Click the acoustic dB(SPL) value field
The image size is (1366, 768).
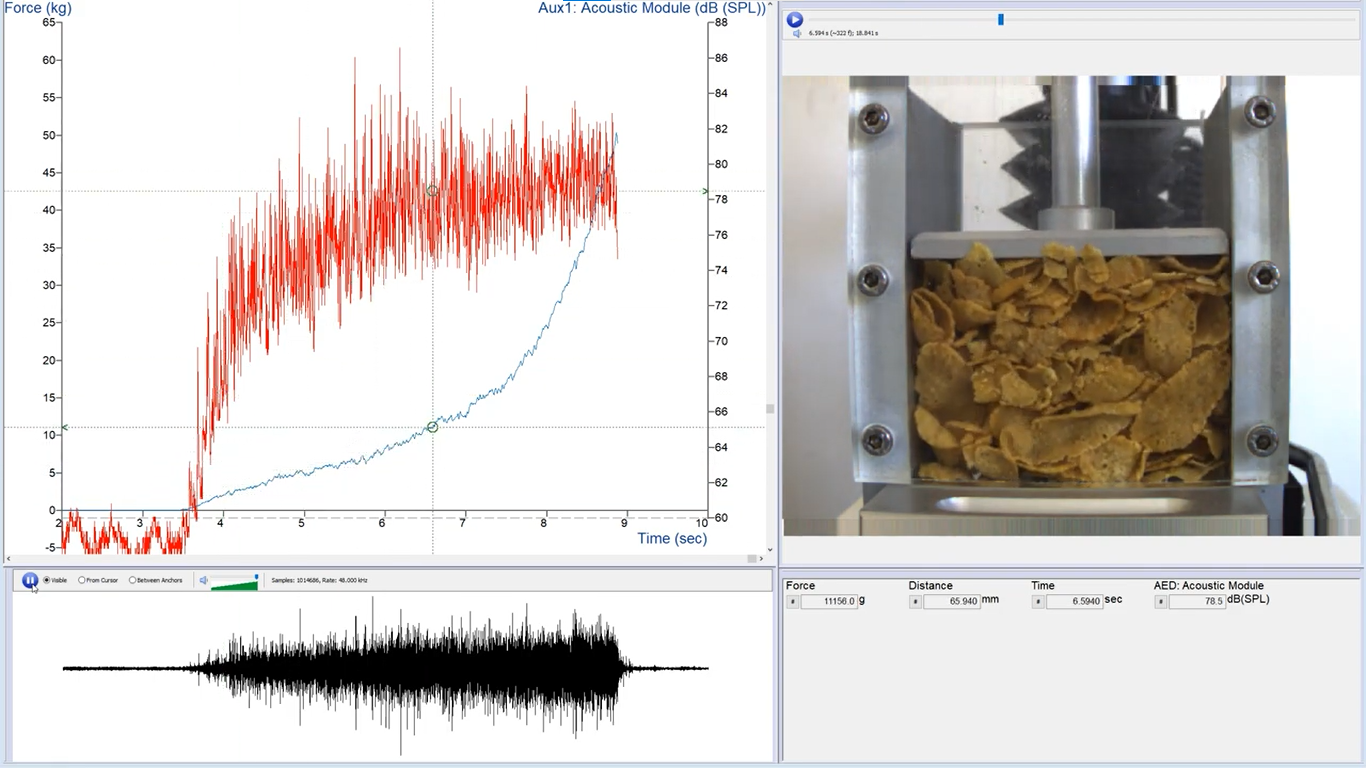tap(1196, 602)
